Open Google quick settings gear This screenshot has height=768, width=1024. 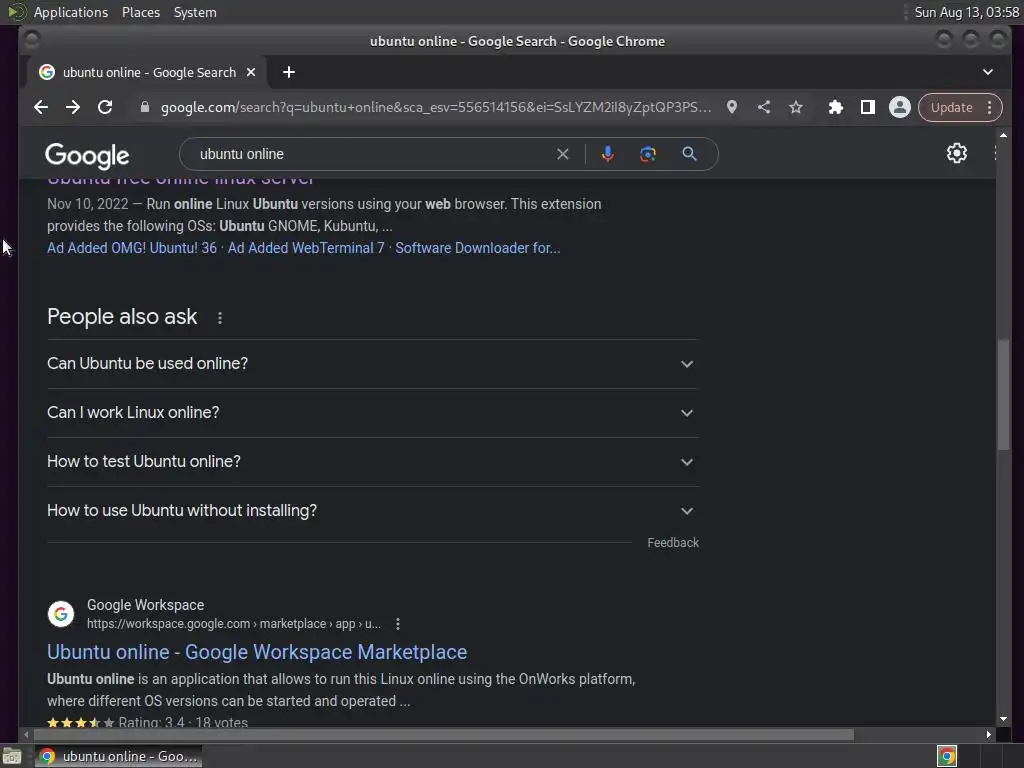click(957, 153)
